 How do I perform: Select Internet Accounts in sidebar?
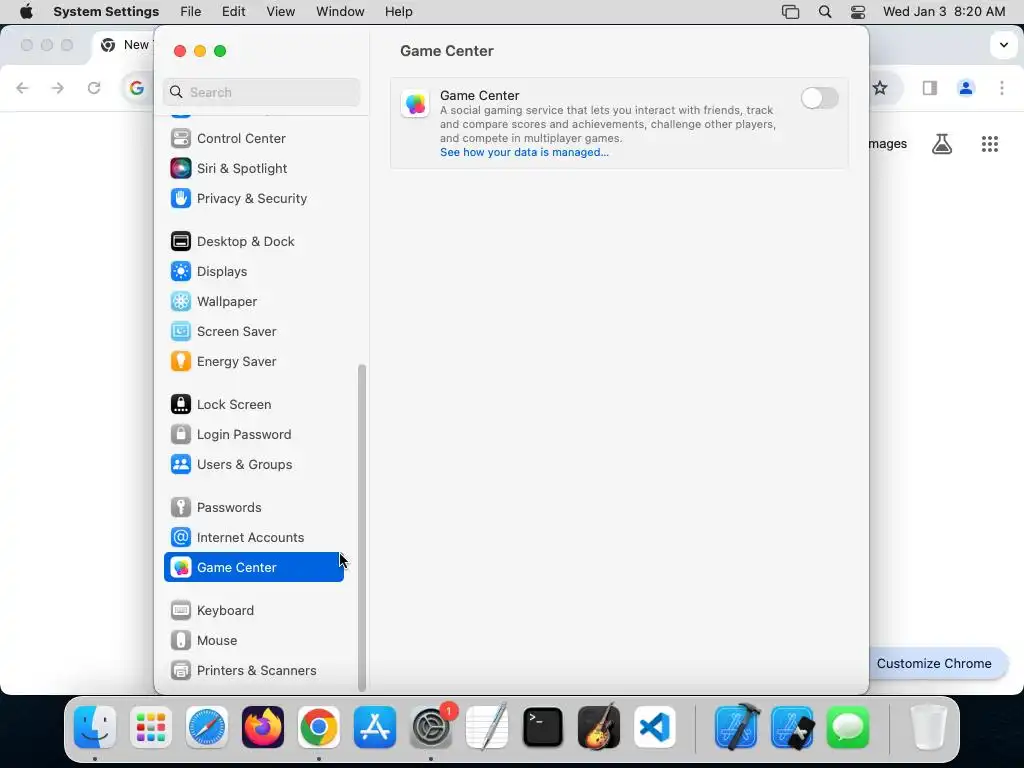(254, 538)
